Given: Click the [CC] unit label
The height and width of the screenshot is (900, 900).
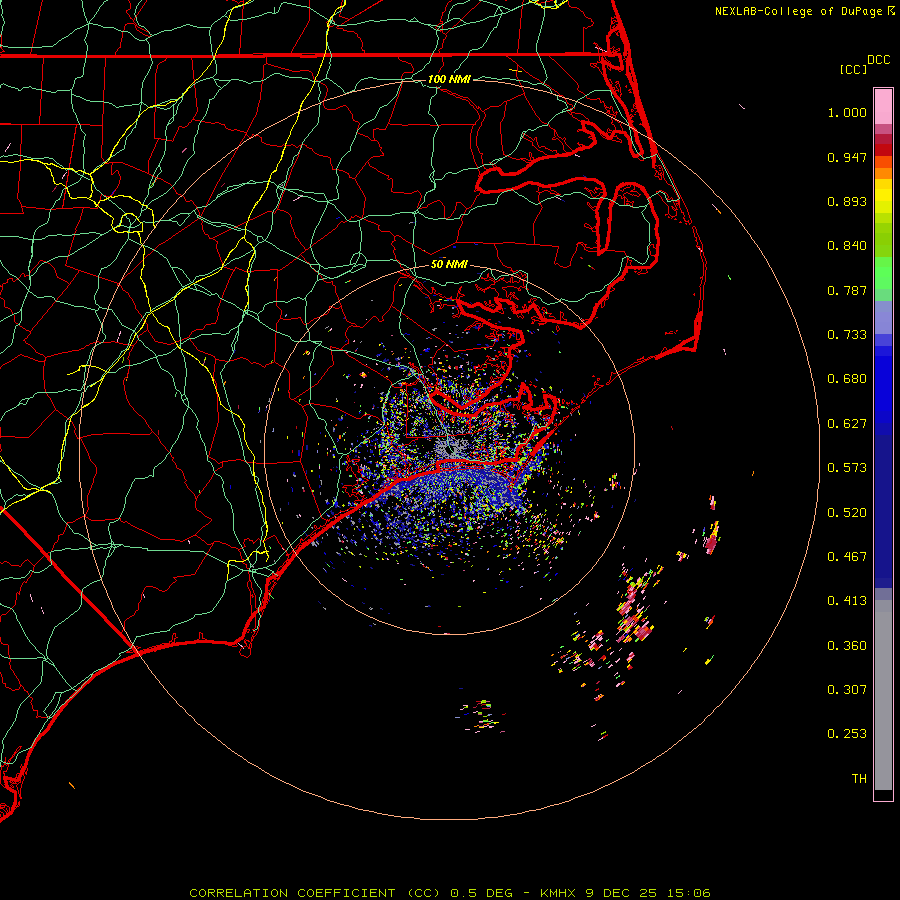Looking at the screenshot, I should pyautogui.click(x=852, y=69).
